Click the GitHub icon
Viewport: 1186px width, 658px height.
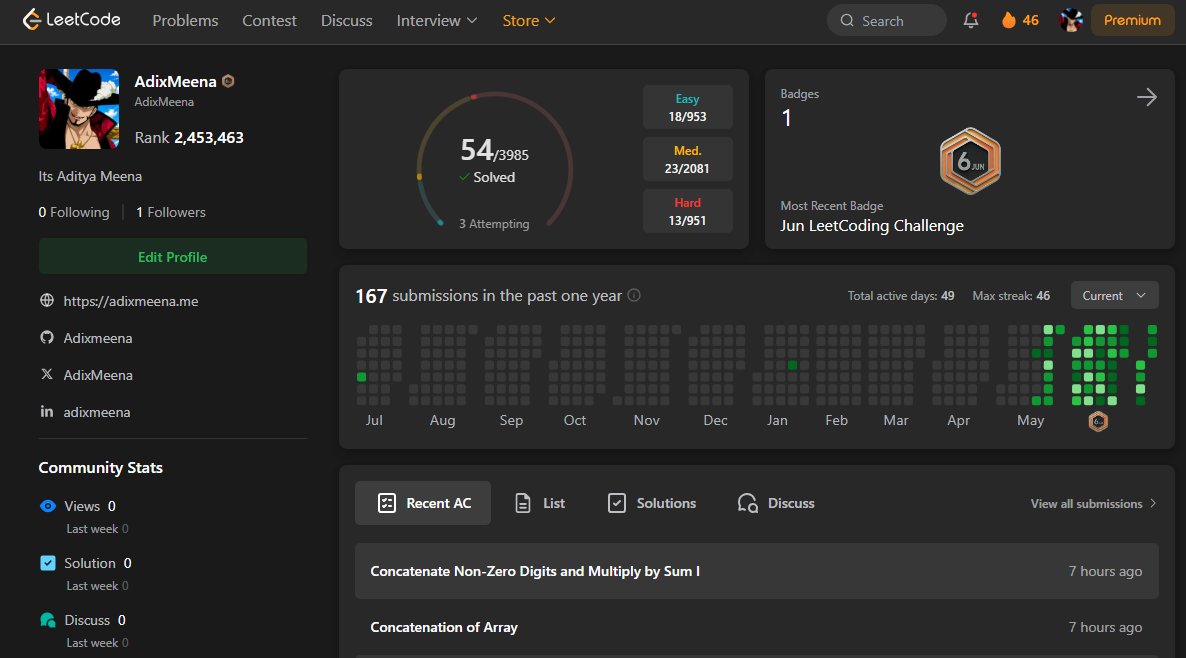(x=47, y=337)
